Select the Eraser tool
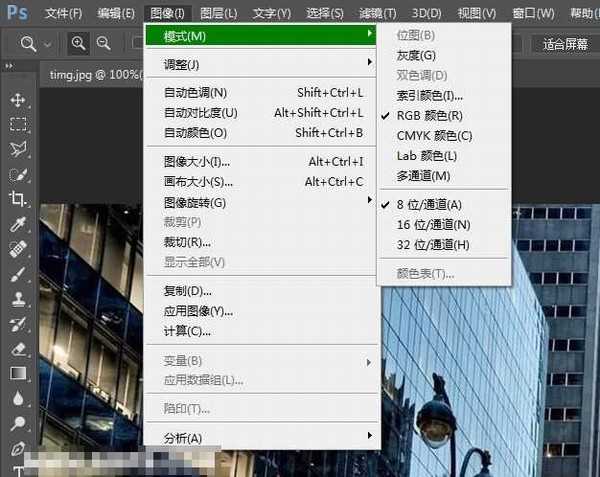Image resolution: width=600 pixels, height=477 pixels. point(18,348)
